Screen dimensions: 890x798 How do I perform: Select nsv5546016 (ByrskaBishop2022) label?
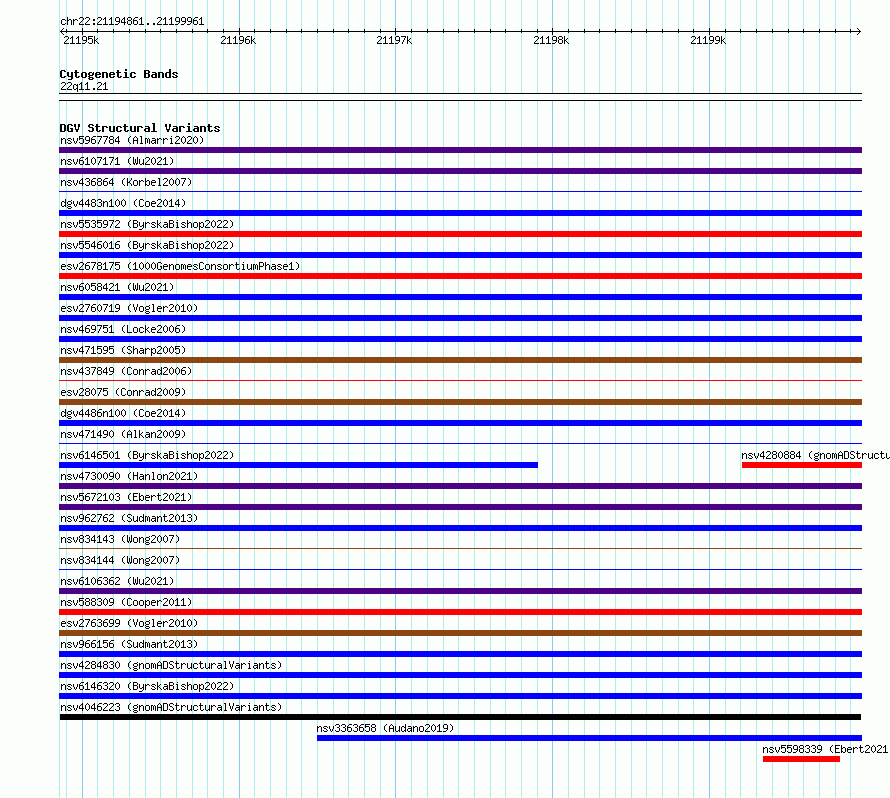(x=147, y=245)
